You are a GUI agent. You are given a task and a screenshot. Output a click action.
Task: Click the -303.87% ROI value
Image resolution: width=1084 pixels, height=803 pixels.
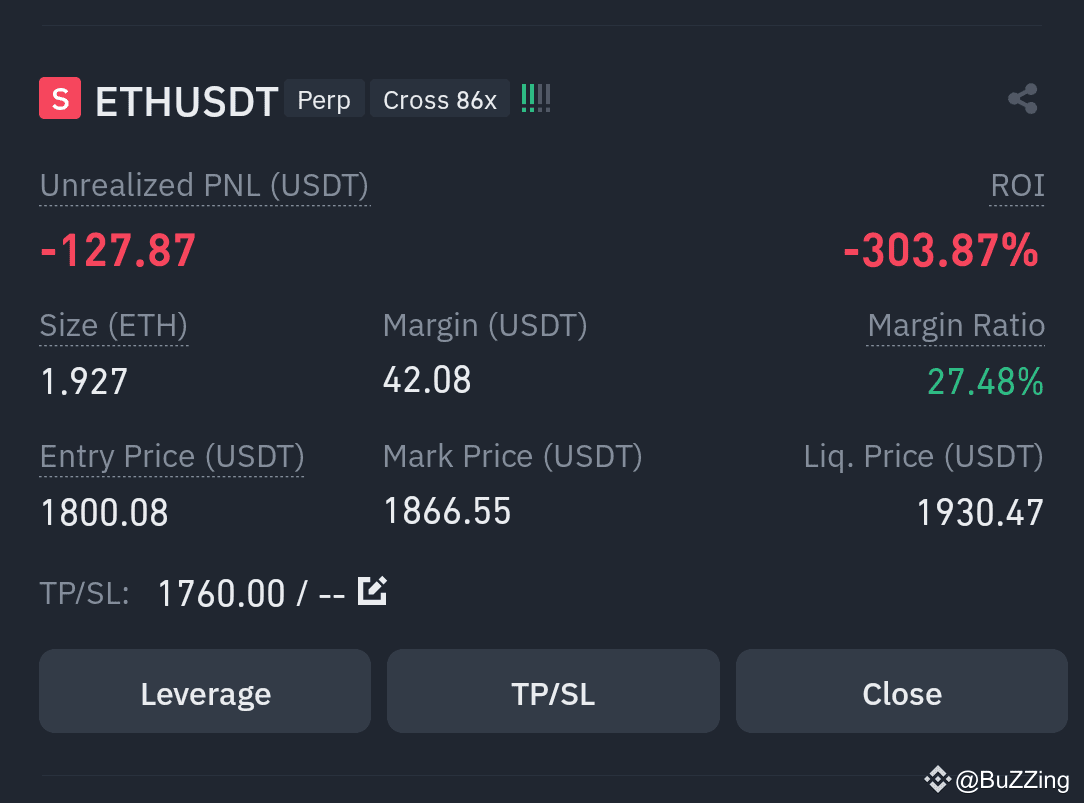click(941, 249)
